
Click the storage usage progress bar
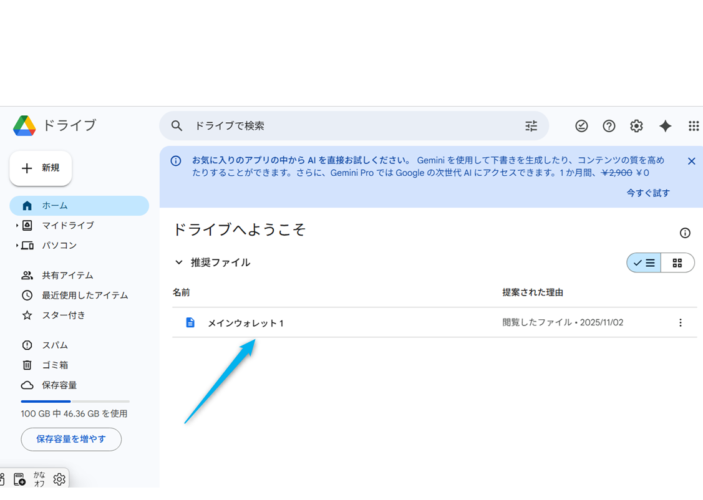pos(75,401)
